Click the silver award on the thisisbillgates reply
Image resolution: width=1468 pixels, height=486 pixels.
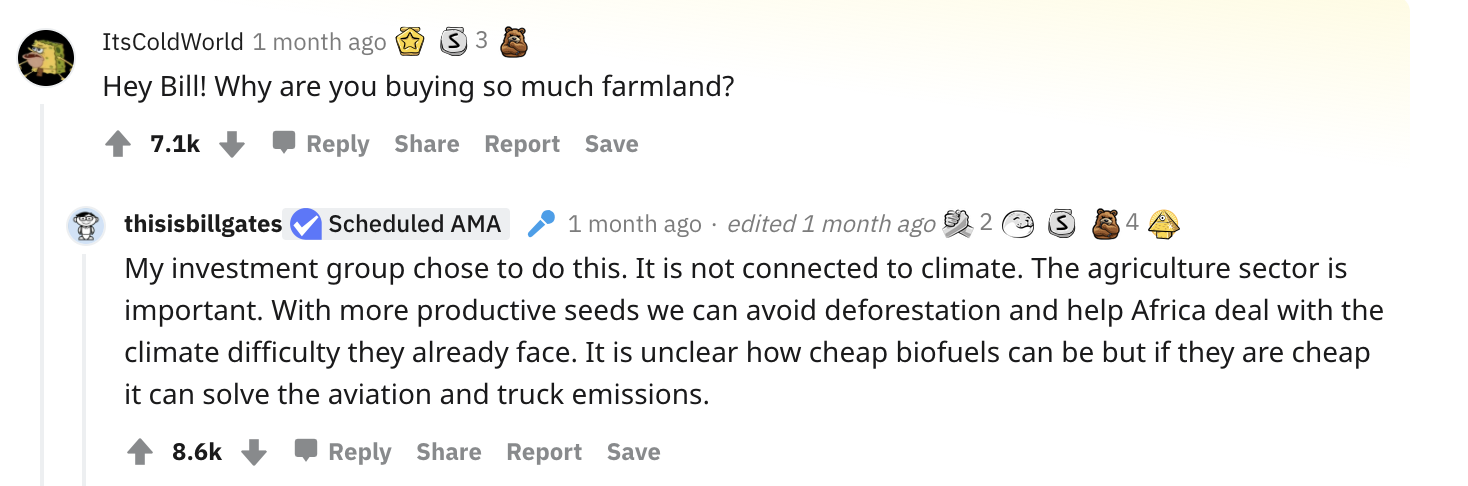click(x=1059, y=223)
